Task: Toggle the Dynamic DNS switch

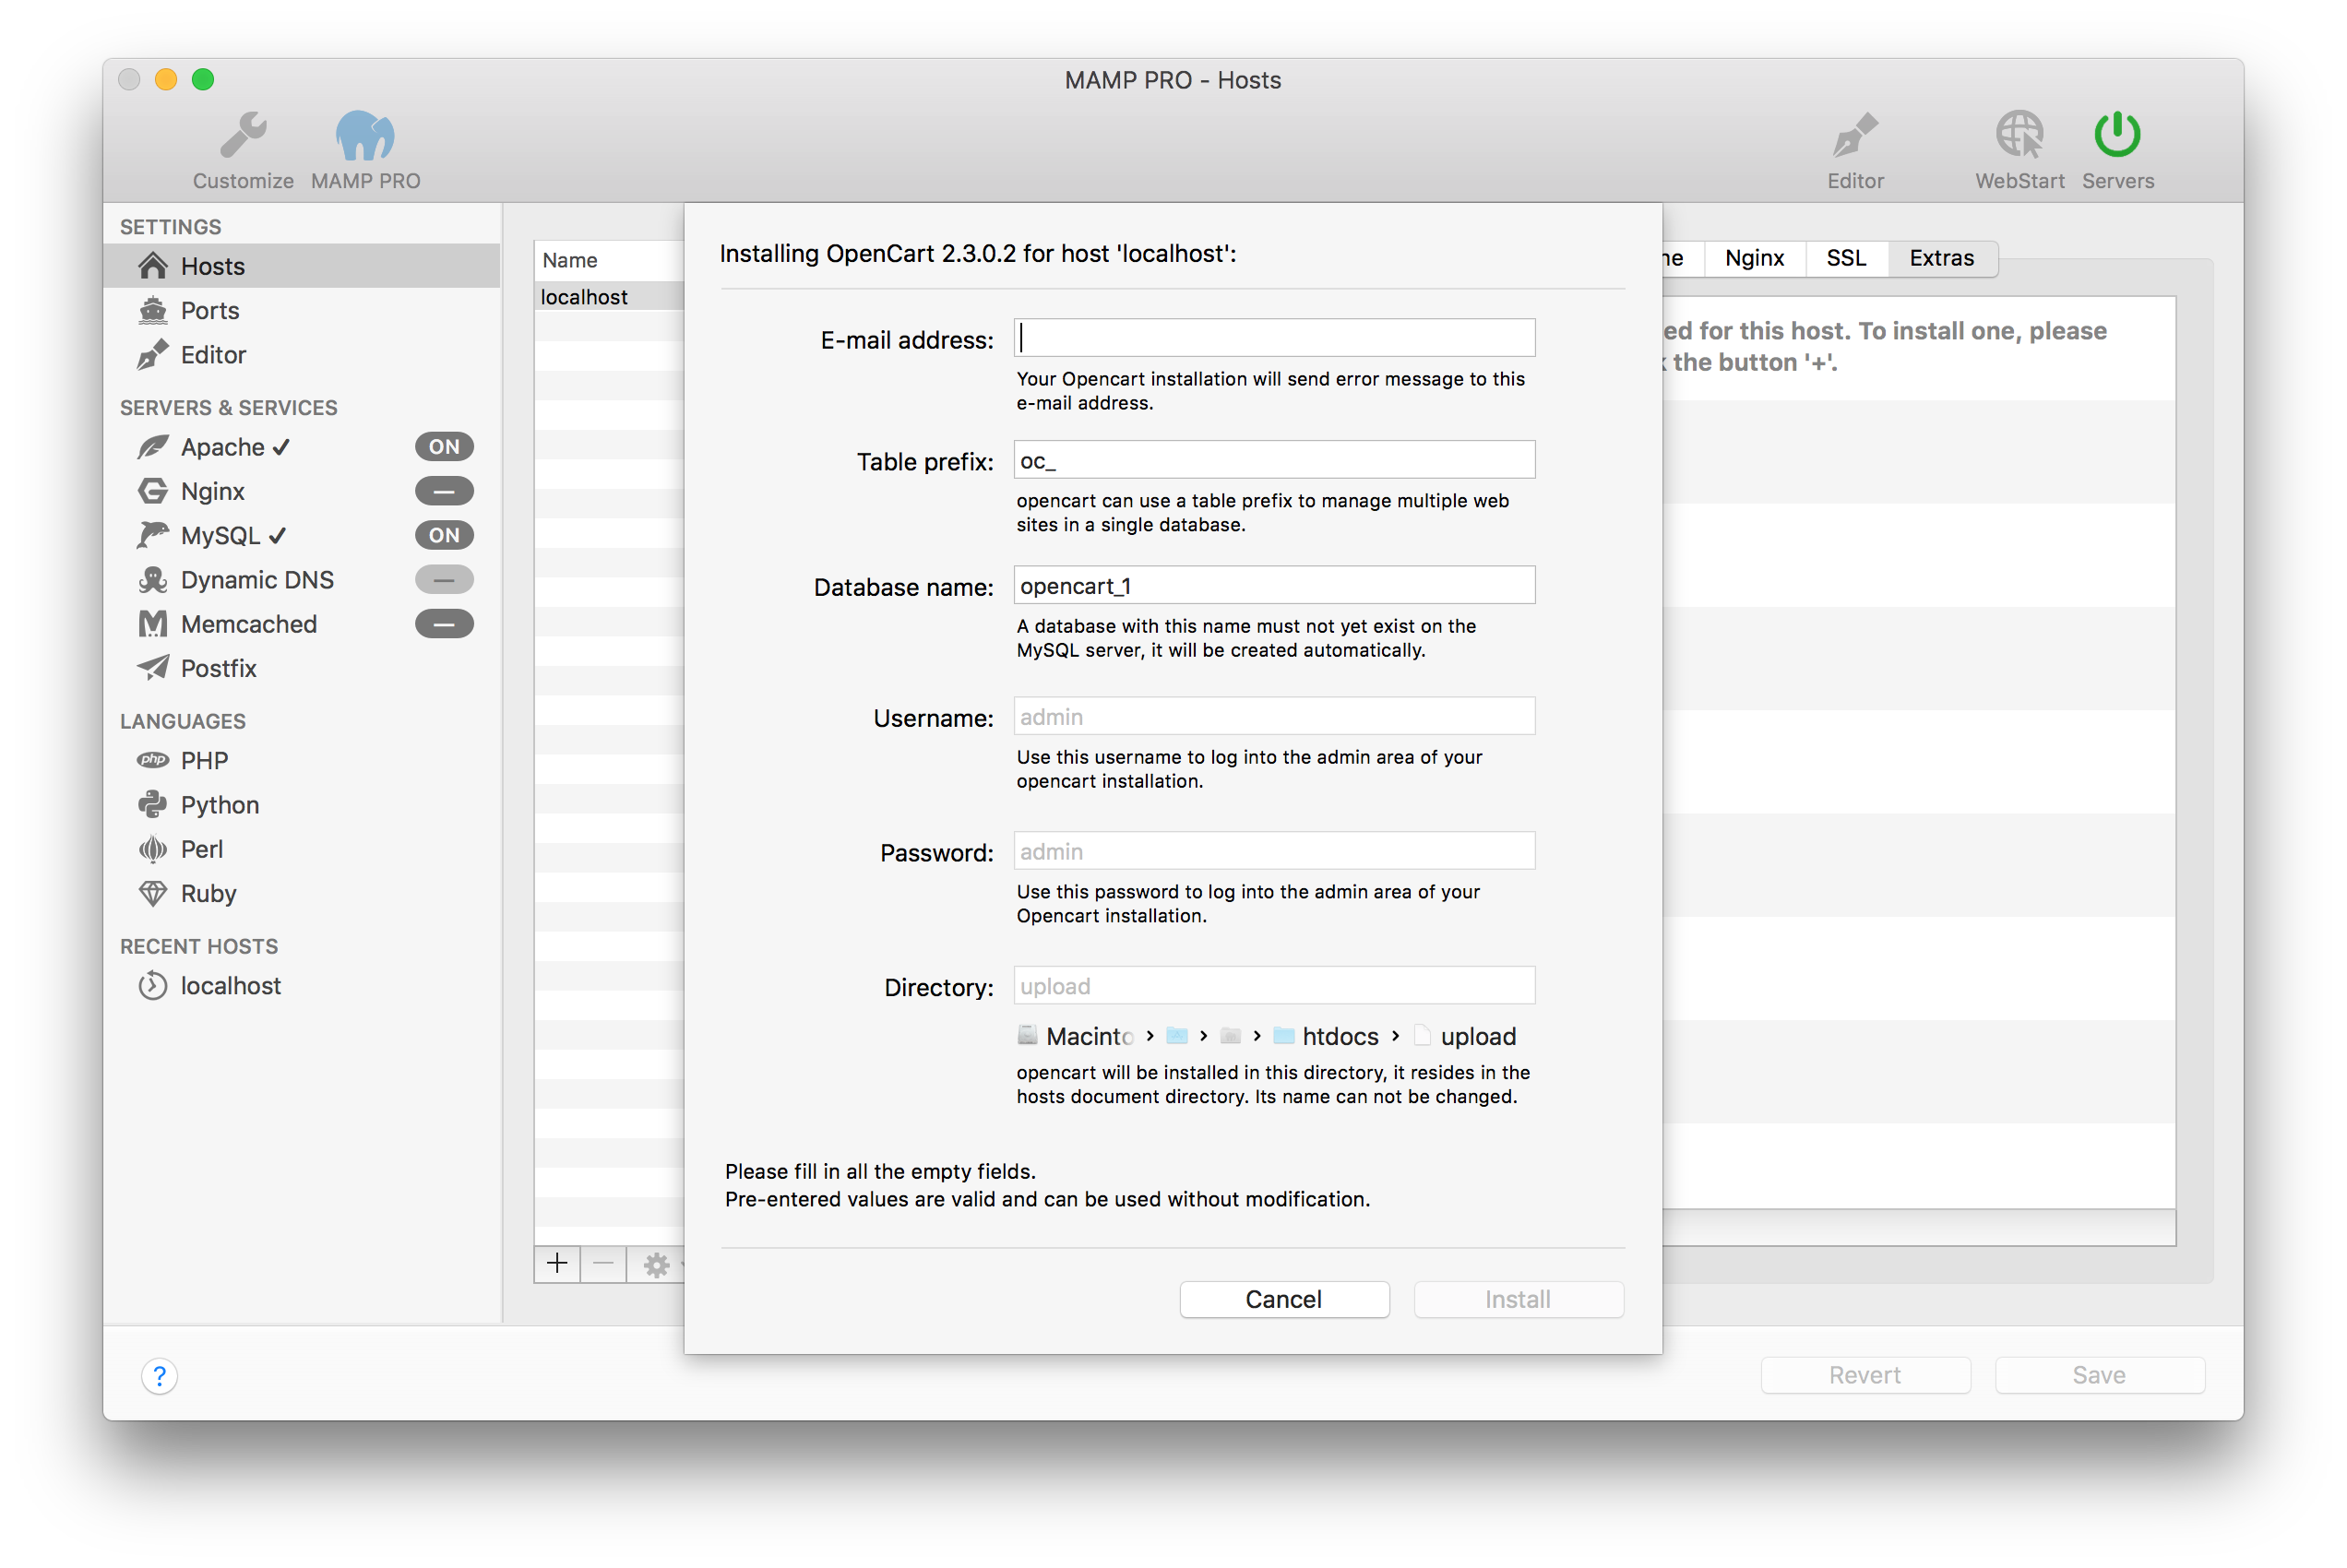Action: pos(444,580)
